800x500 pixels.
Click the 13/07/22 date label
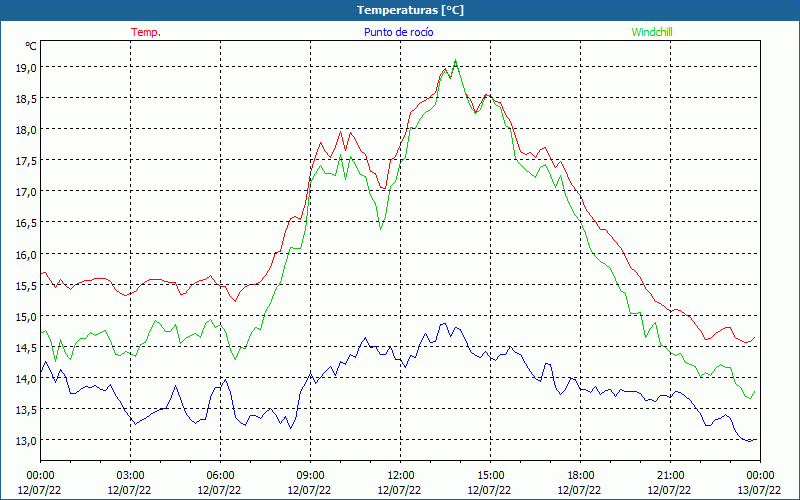click(x=760, y=490)
